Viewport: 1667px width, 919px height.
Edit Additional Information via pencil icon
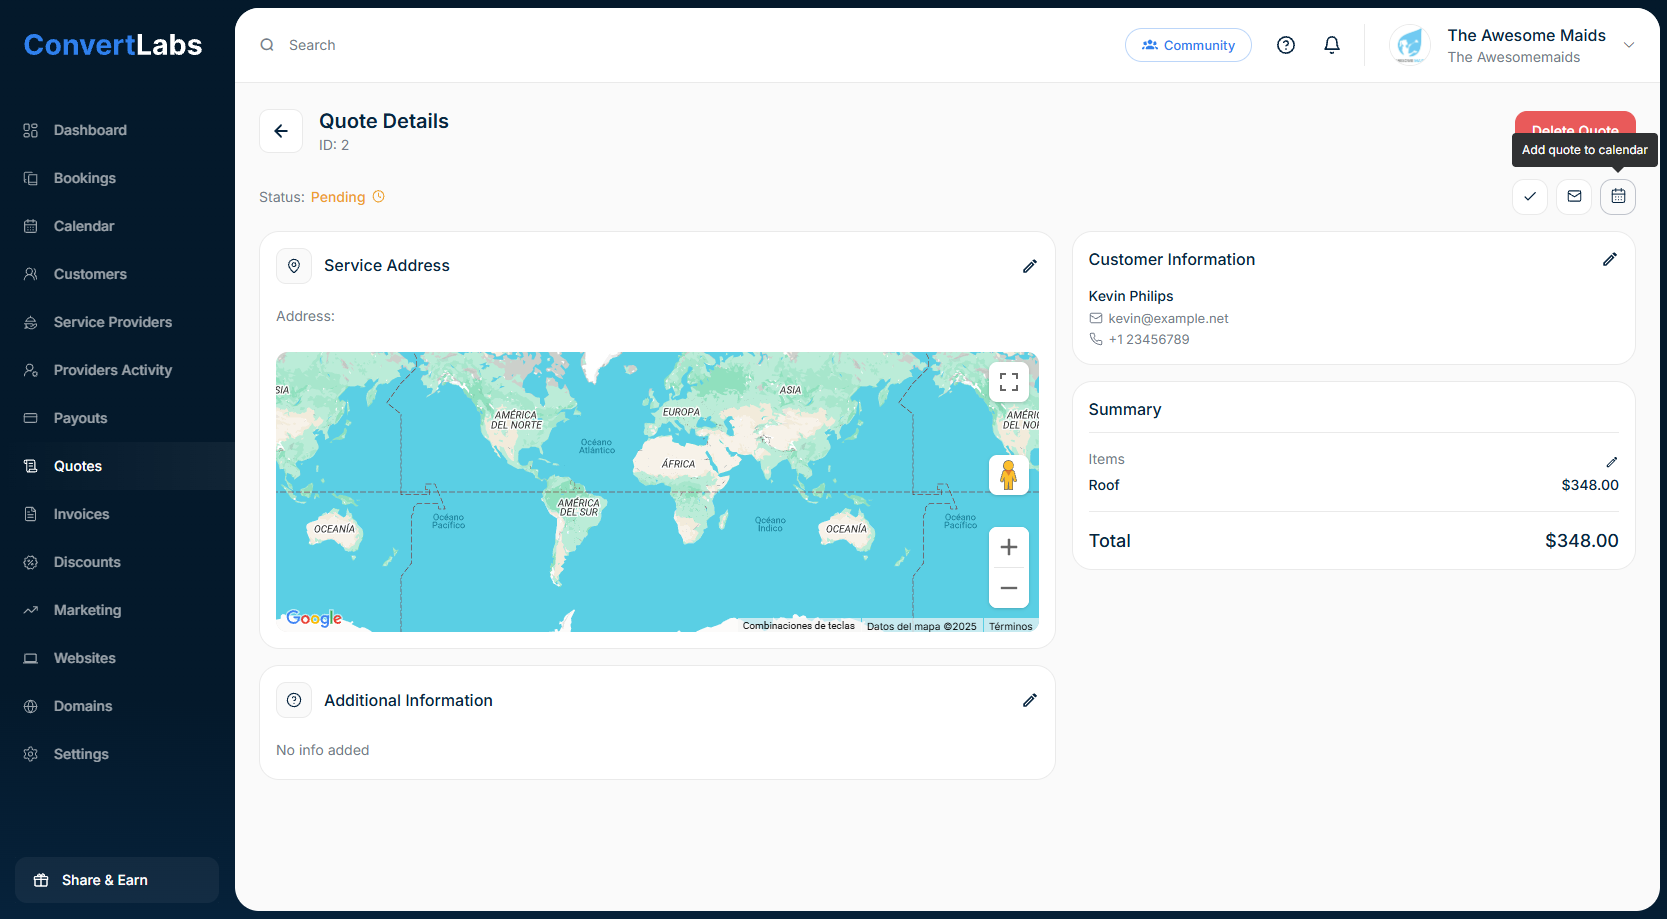1029,701
